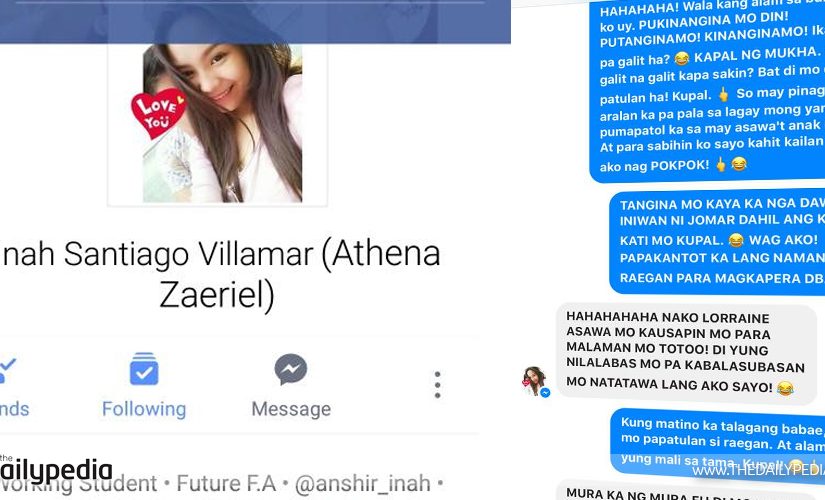The image size is (825, 500).
Task: Open the @anshir_inah handle link
Action: 363,484
